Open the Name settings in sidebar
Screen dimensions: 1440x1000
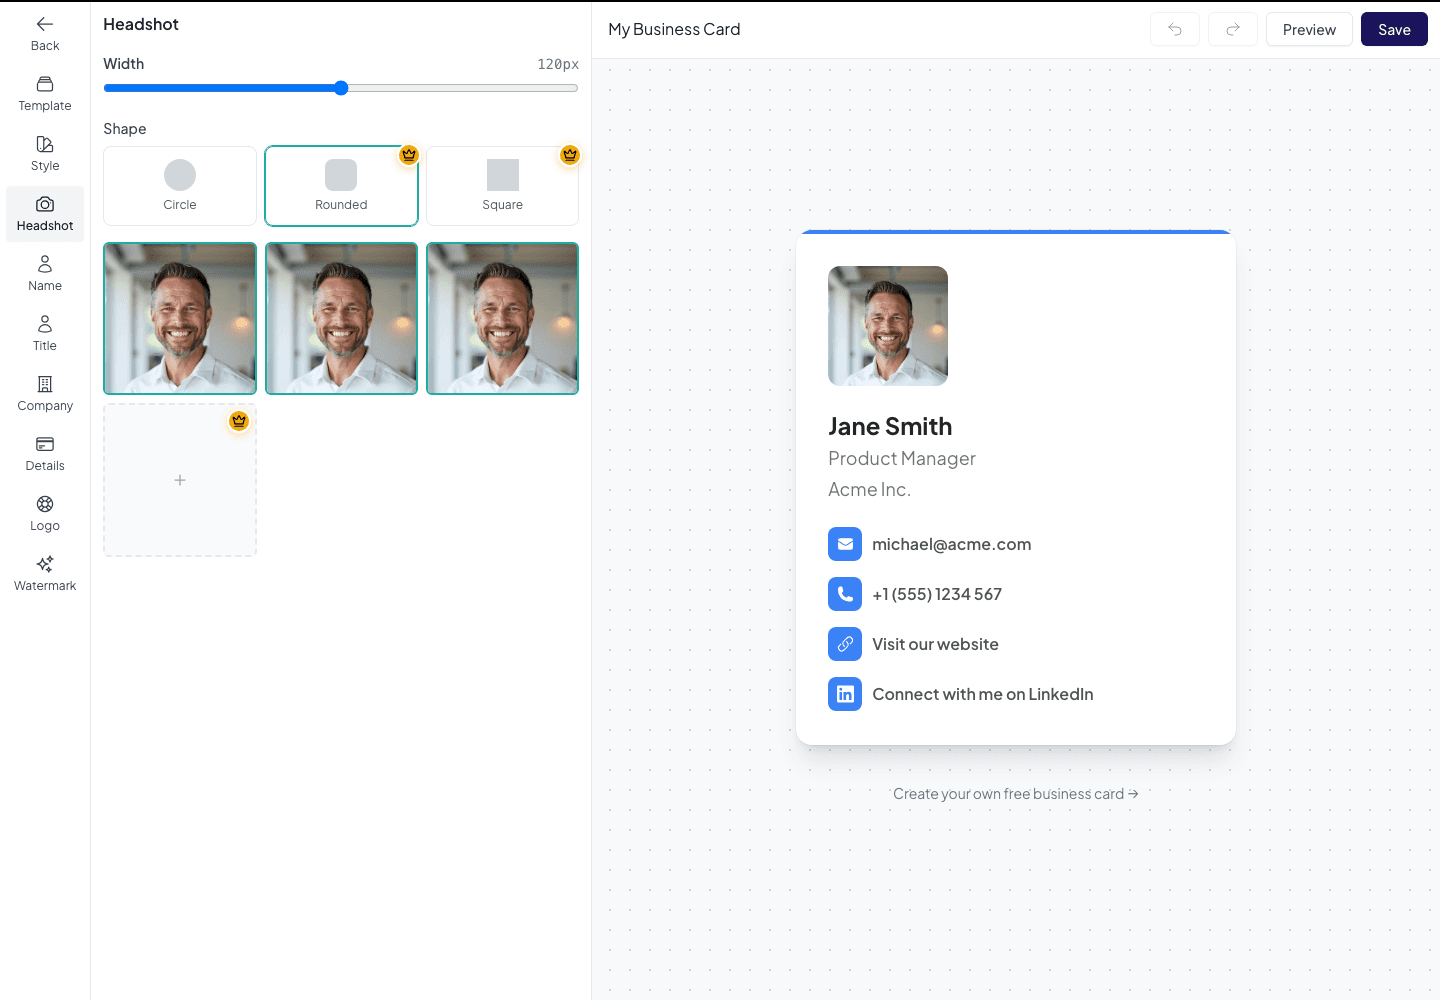[45, 274]
